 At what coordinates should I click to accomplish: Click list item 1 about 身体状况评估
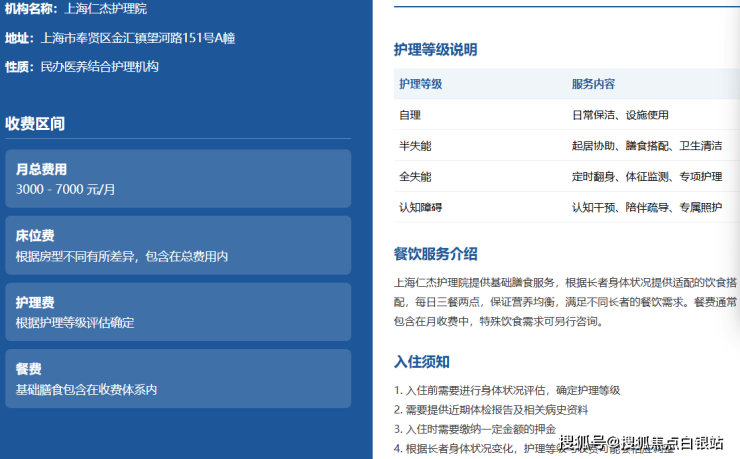point(507,391)
